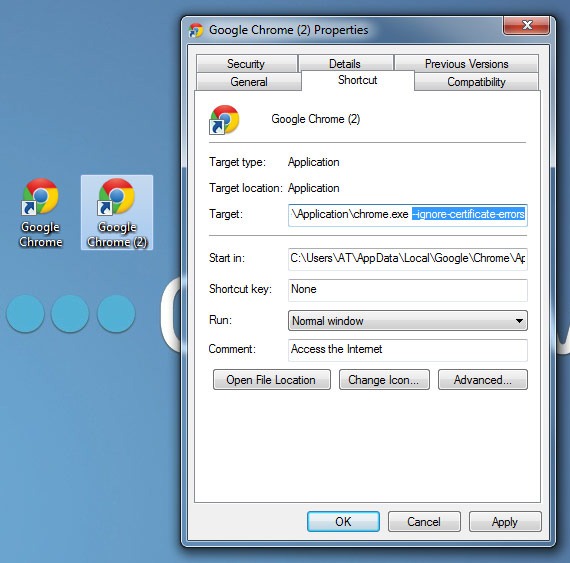Click the Open File Location button

(272, 380)
